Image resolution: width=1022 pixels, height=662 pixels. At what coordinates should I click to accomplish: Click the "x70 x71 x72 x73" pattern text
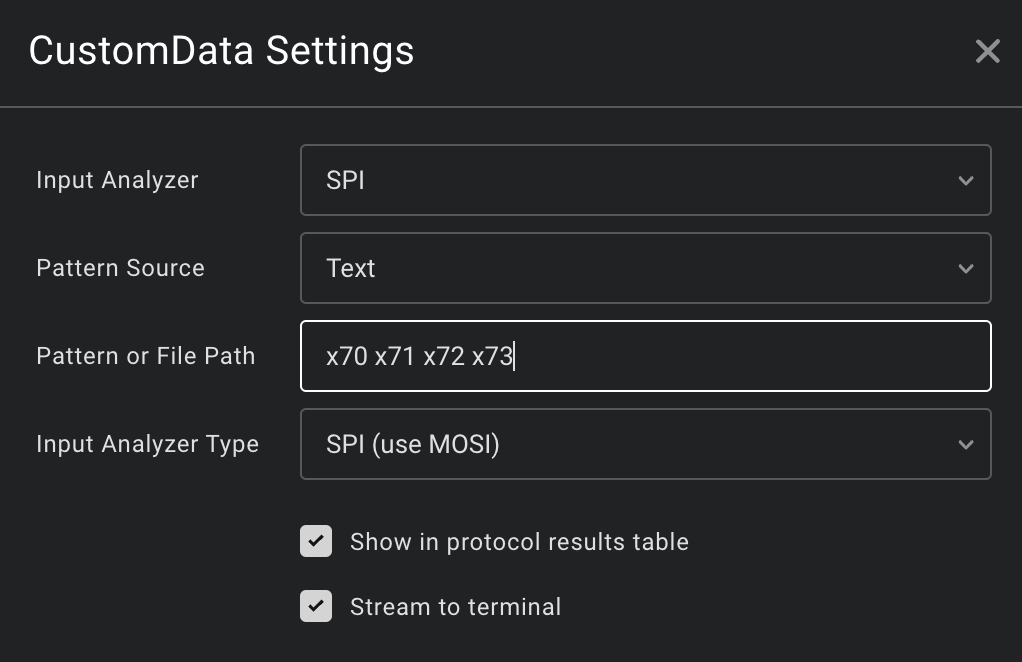419,356
